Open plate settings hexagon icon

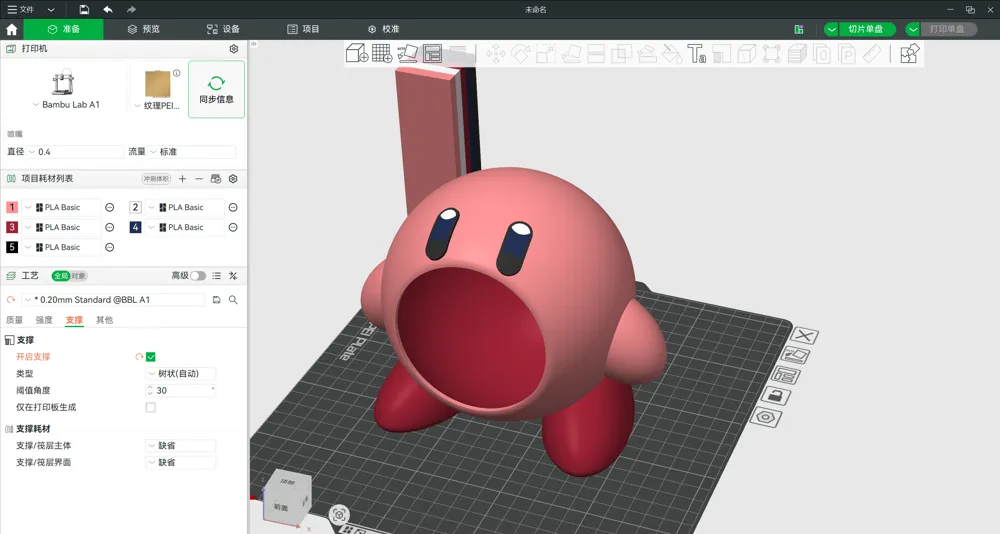766,418
